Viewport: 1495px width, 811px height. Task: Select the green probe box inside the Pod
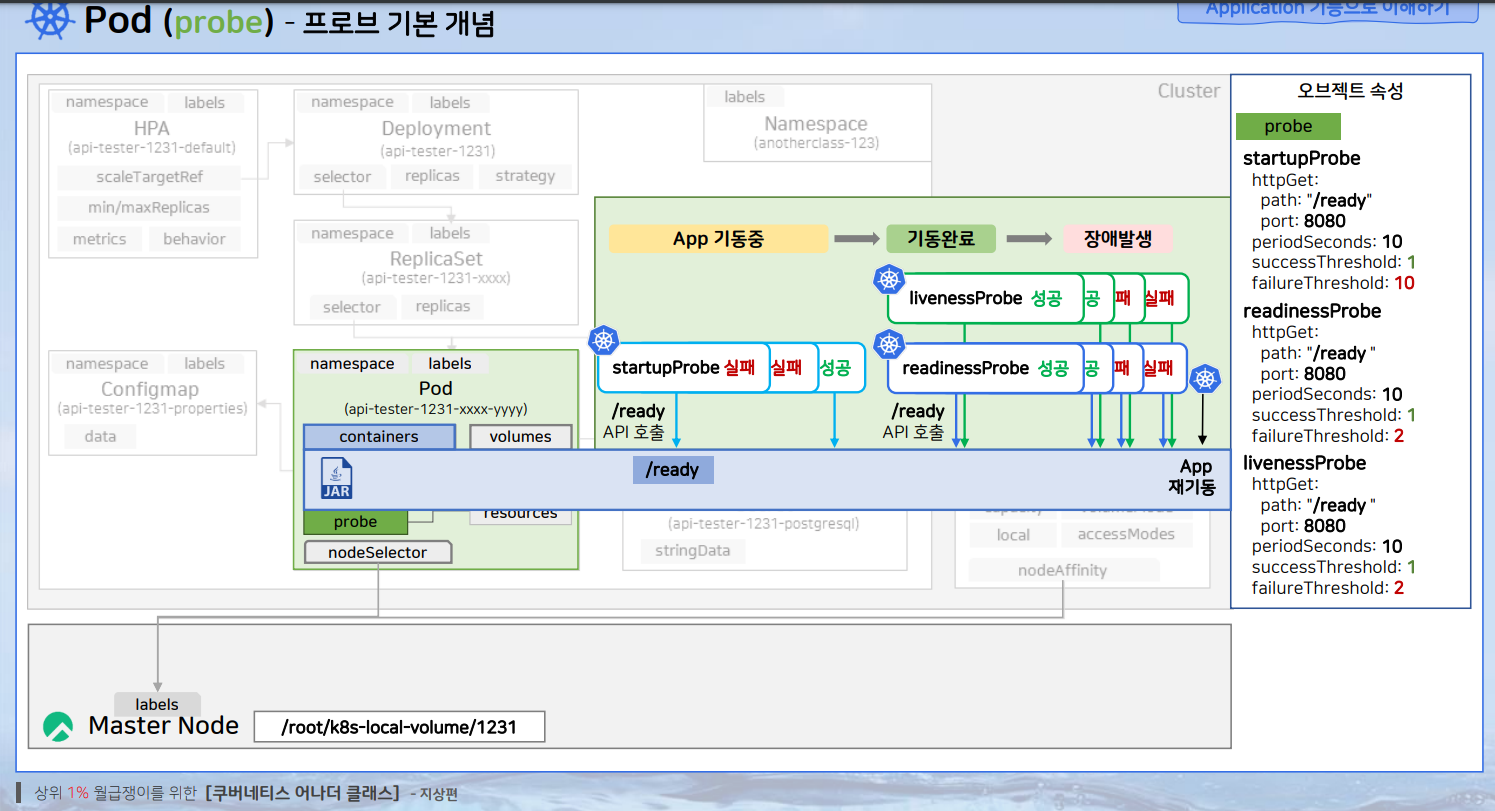[x=356, y=522]
